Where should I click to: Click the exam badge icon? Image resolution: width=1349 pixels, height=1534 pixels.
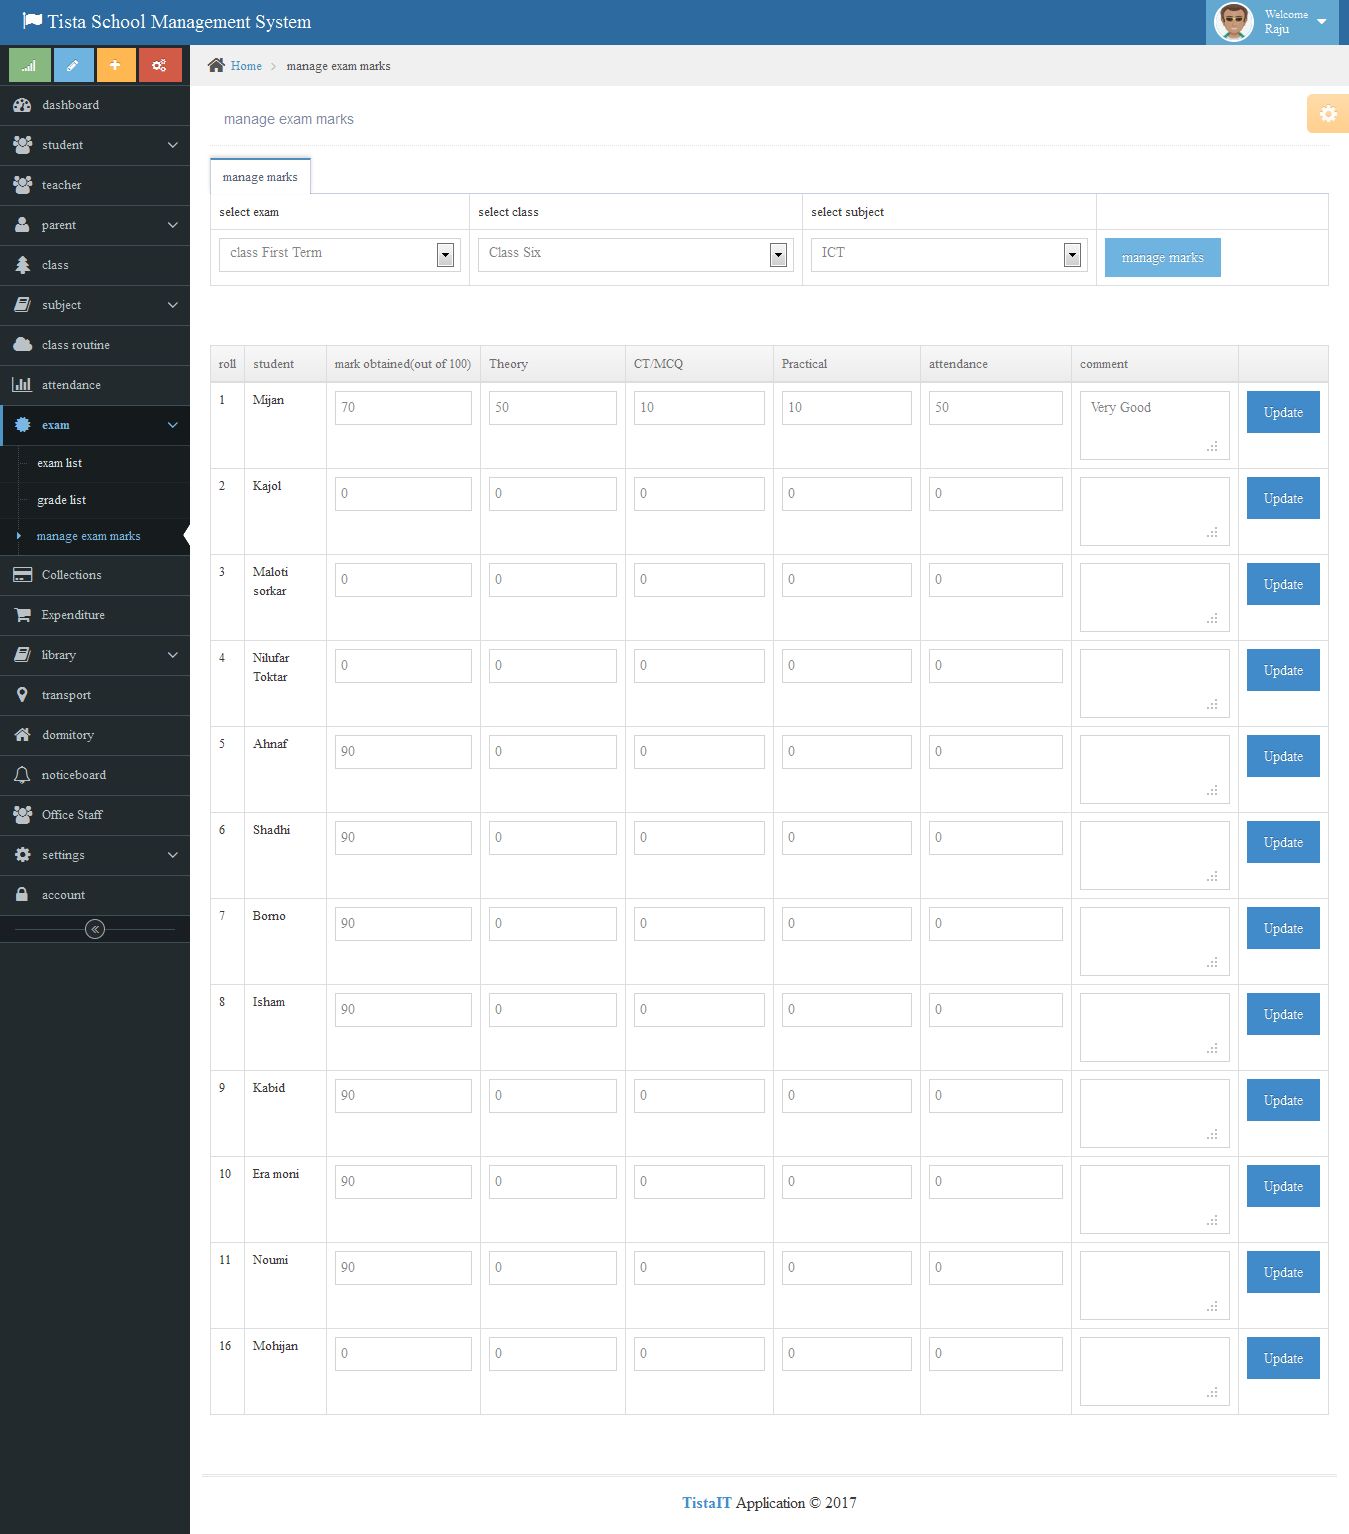pos(22,425)
